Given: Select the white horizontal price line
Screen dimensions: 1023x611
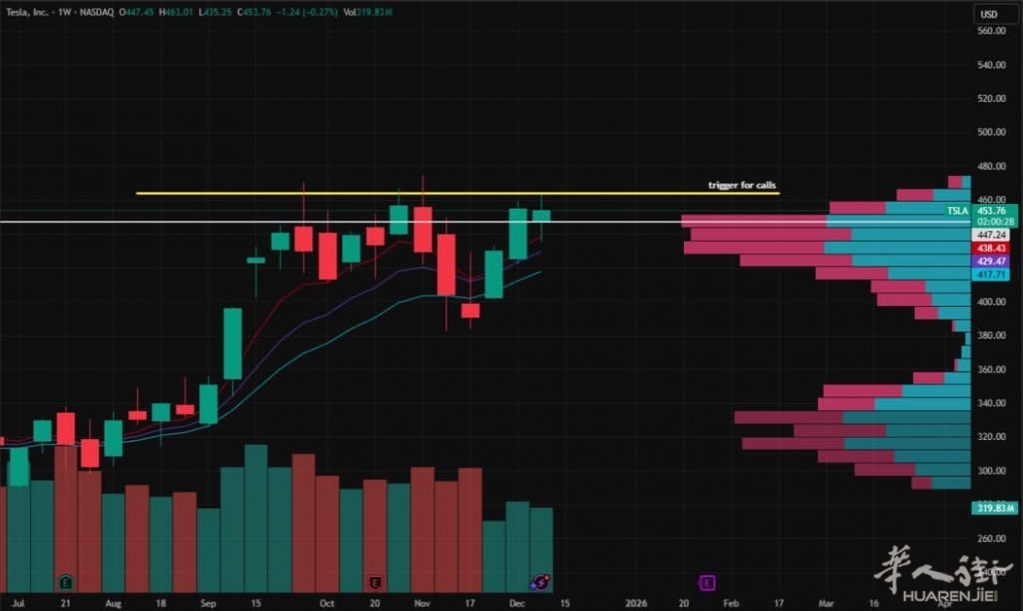Looking at the screenshot, I should pos(300,222).
